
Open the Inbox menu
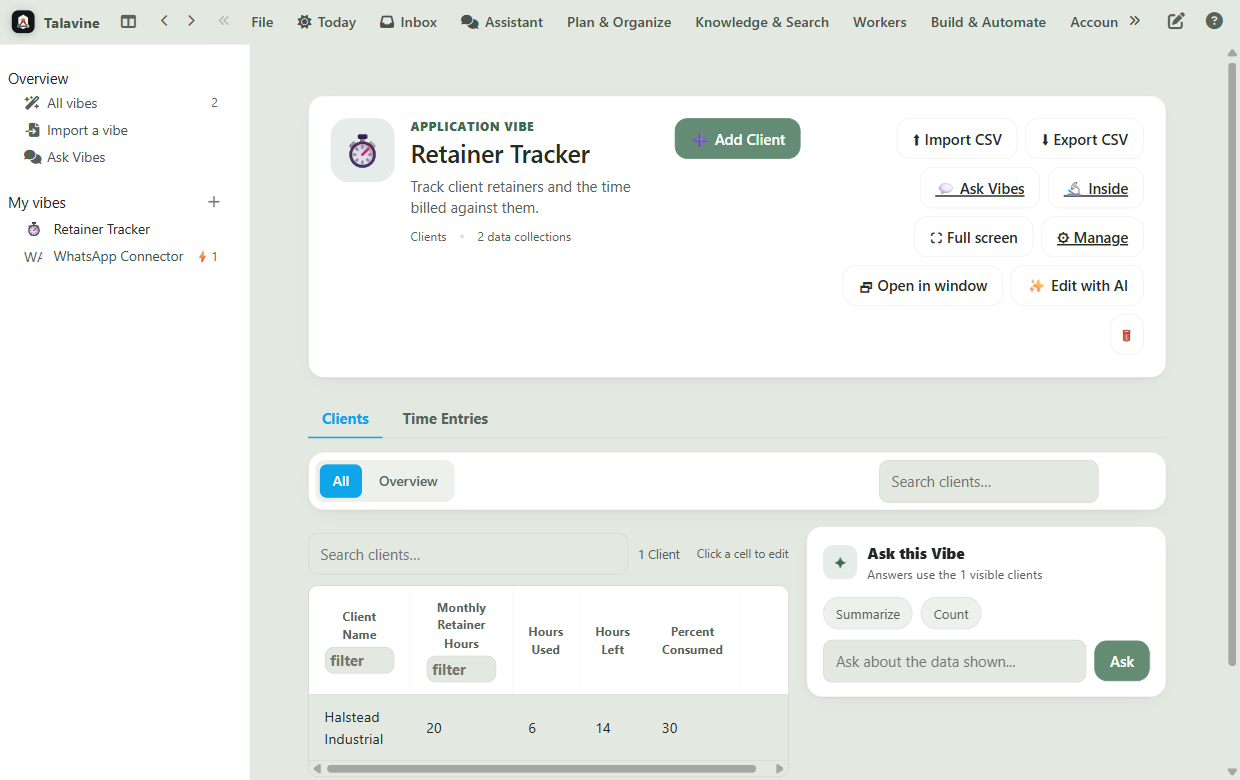click(x=408, y=22)
